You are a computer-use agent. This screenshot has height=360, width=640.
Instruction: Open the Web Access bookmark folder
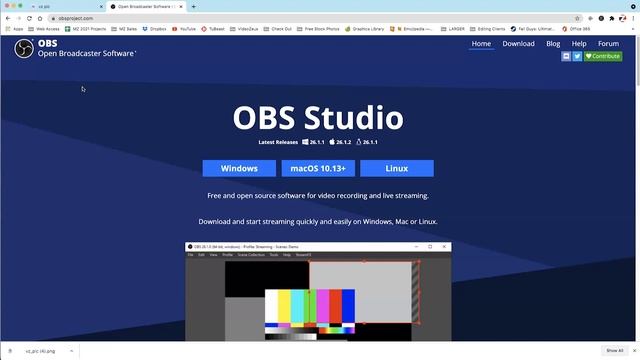click(x=44, y=29)
